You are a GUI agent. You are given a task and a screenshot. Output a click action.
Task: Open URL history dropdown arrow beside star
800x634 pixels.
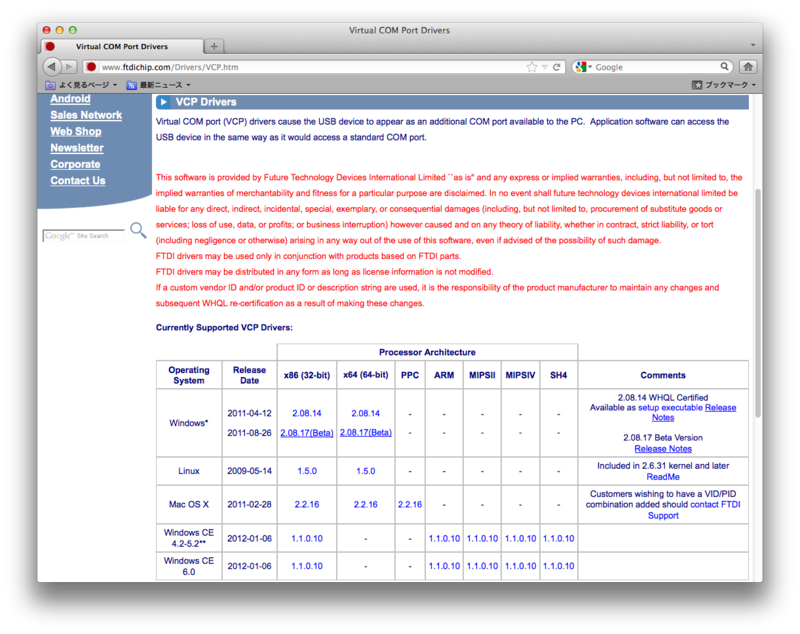pos(544,67)
